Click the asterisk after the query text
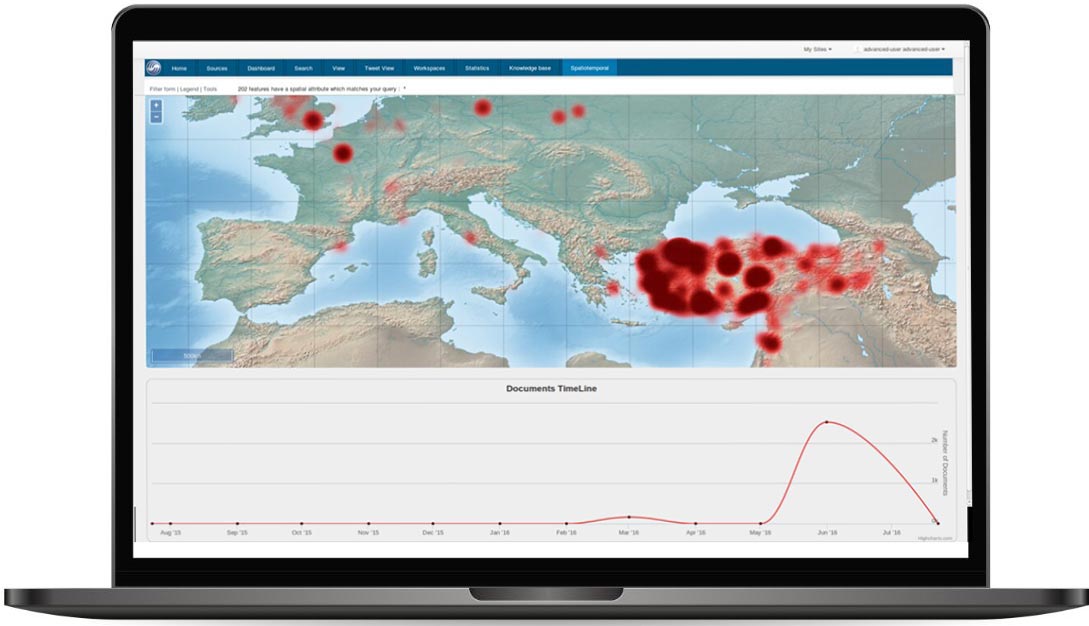The width and height of the screenshot is (1089, 626). 404,89
